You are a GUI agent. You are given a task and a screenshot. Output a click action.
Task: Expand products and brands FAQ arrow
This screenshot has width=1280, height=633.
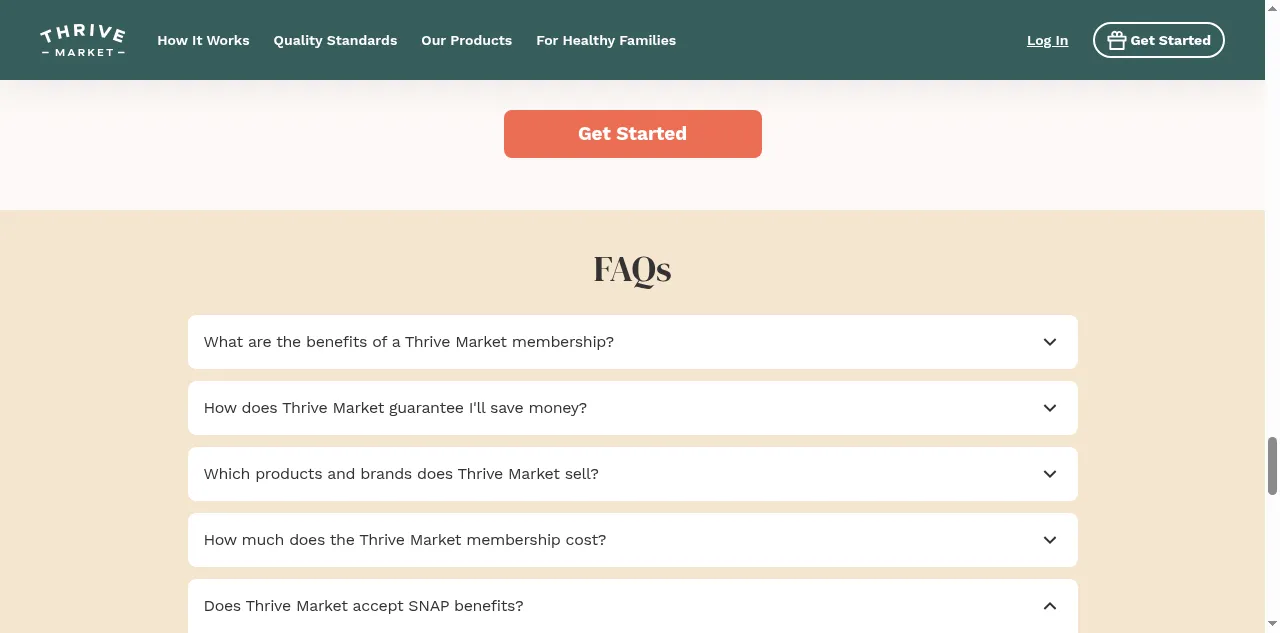click(x=1049, y=474)
